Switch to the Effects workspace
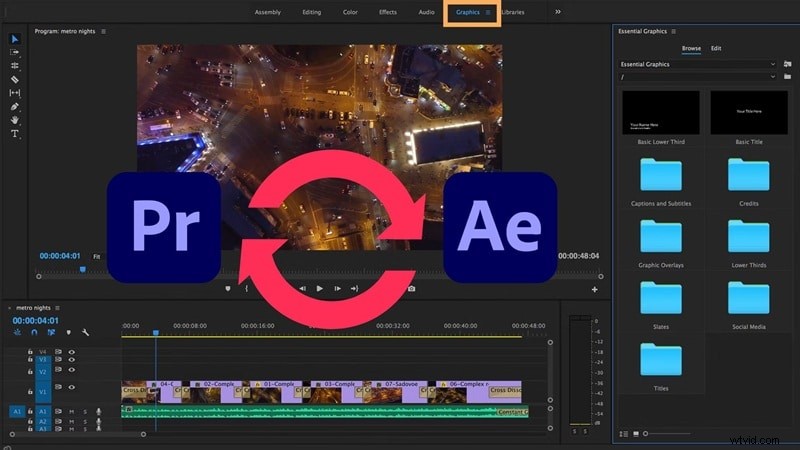This screenshot has height=450, width=800. [x=388, y=12]
